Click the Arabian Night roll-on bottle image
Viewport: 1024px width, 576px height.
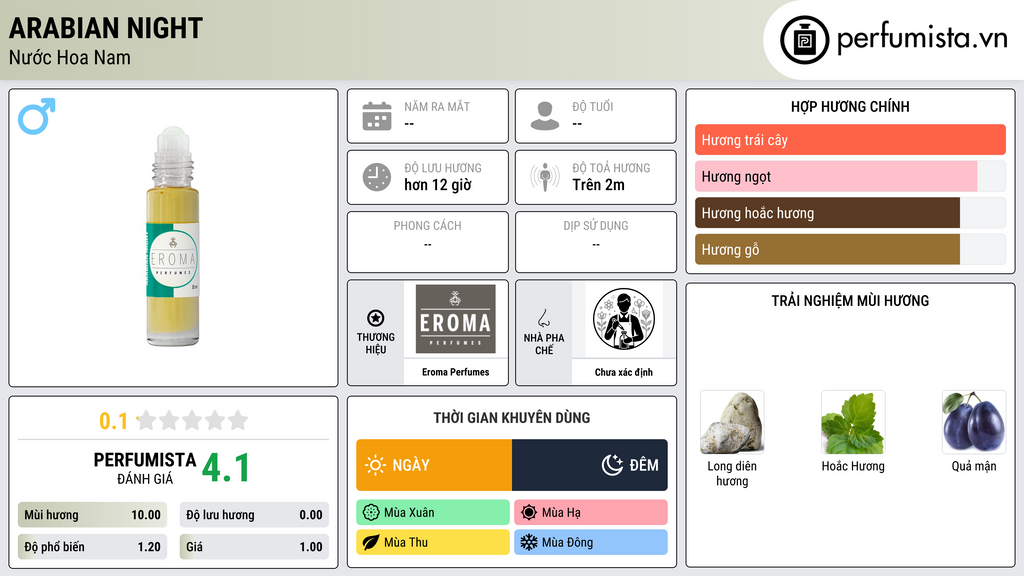(172, 236)
